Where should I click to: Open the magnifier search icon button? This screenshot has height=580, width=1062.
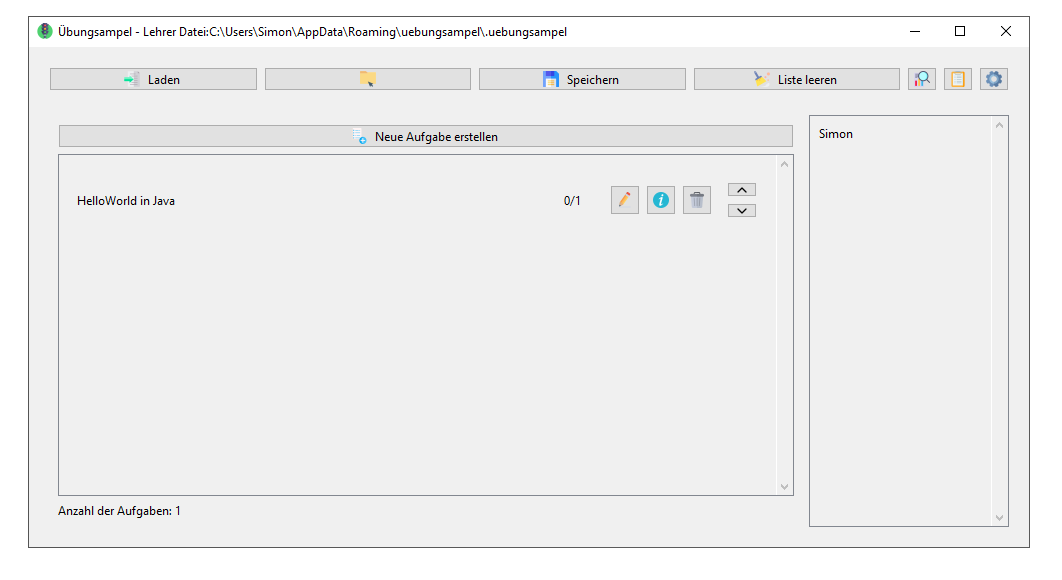click(922, 79)
